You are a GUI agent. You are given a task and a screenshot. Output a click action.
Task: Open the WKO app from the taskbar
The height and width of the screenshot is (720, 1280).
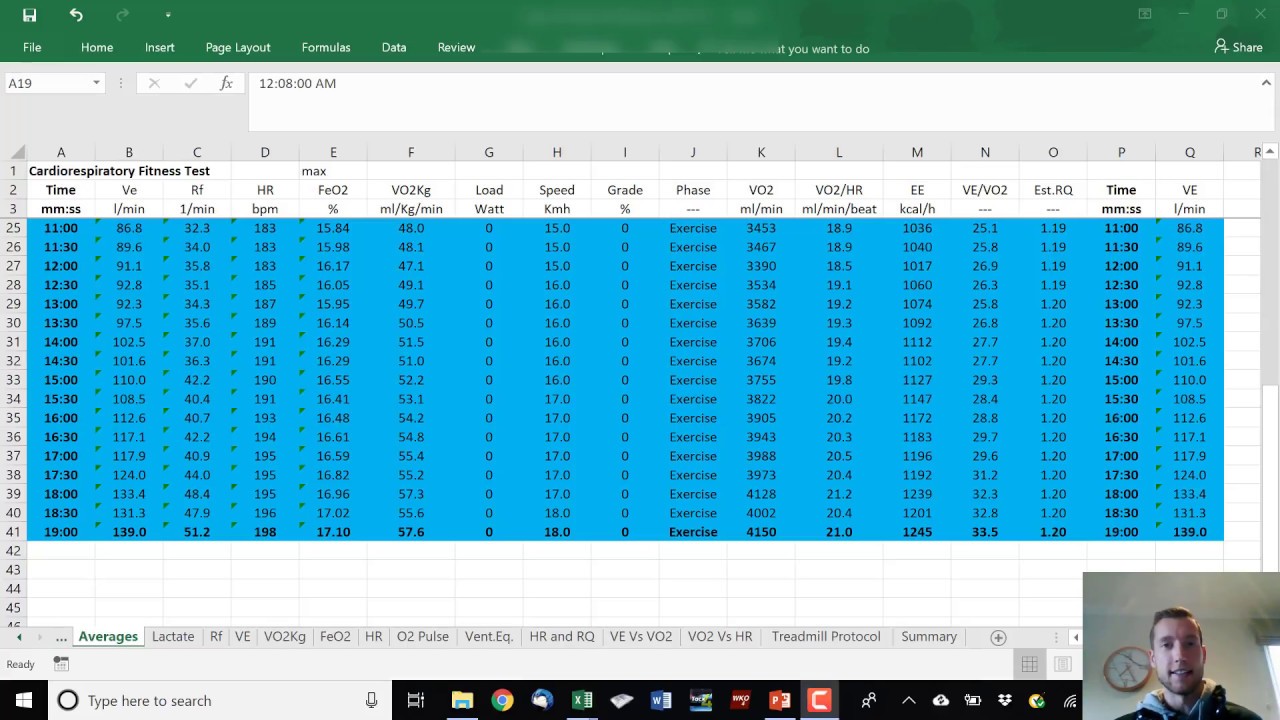pyautogui.click(x=740, y=700)
